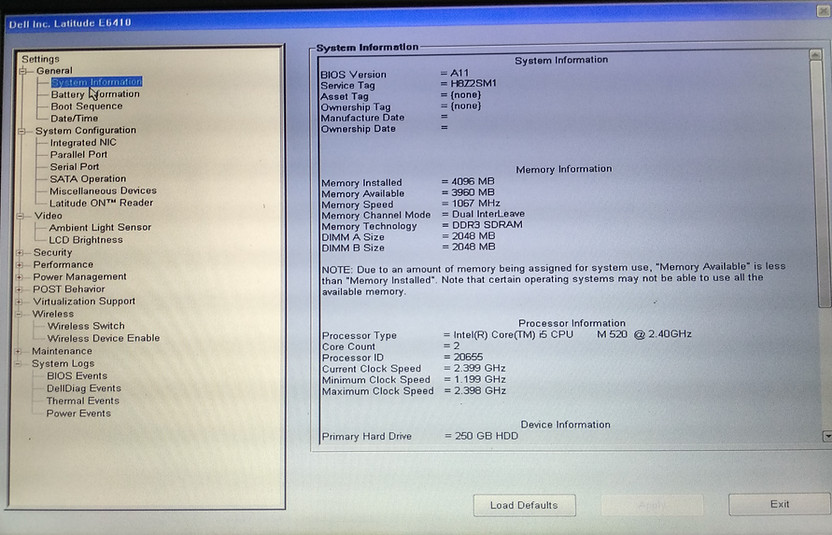Click the Current Clock Speed 2.399 GHz

click(480, 368)
